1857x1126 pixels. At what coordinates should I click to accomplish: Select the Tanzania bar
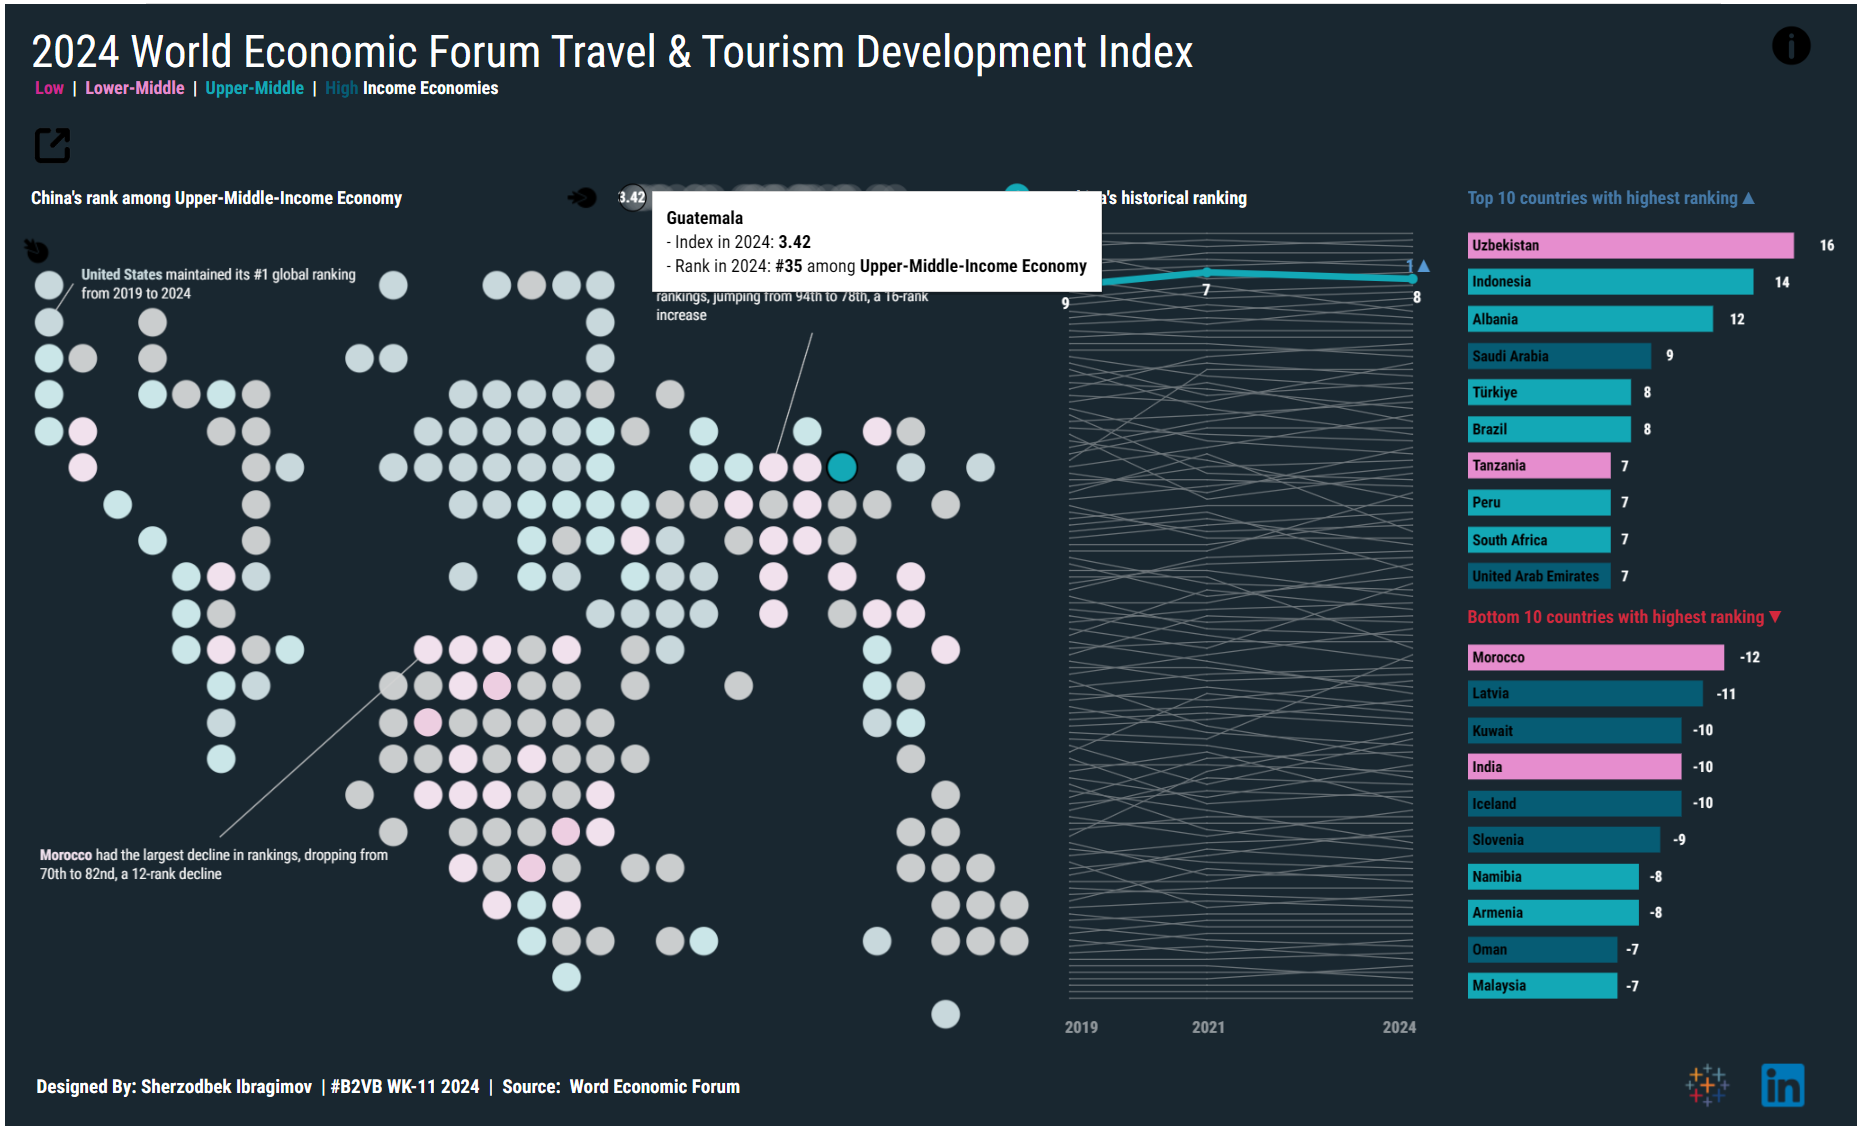[x=1539, y=465]
